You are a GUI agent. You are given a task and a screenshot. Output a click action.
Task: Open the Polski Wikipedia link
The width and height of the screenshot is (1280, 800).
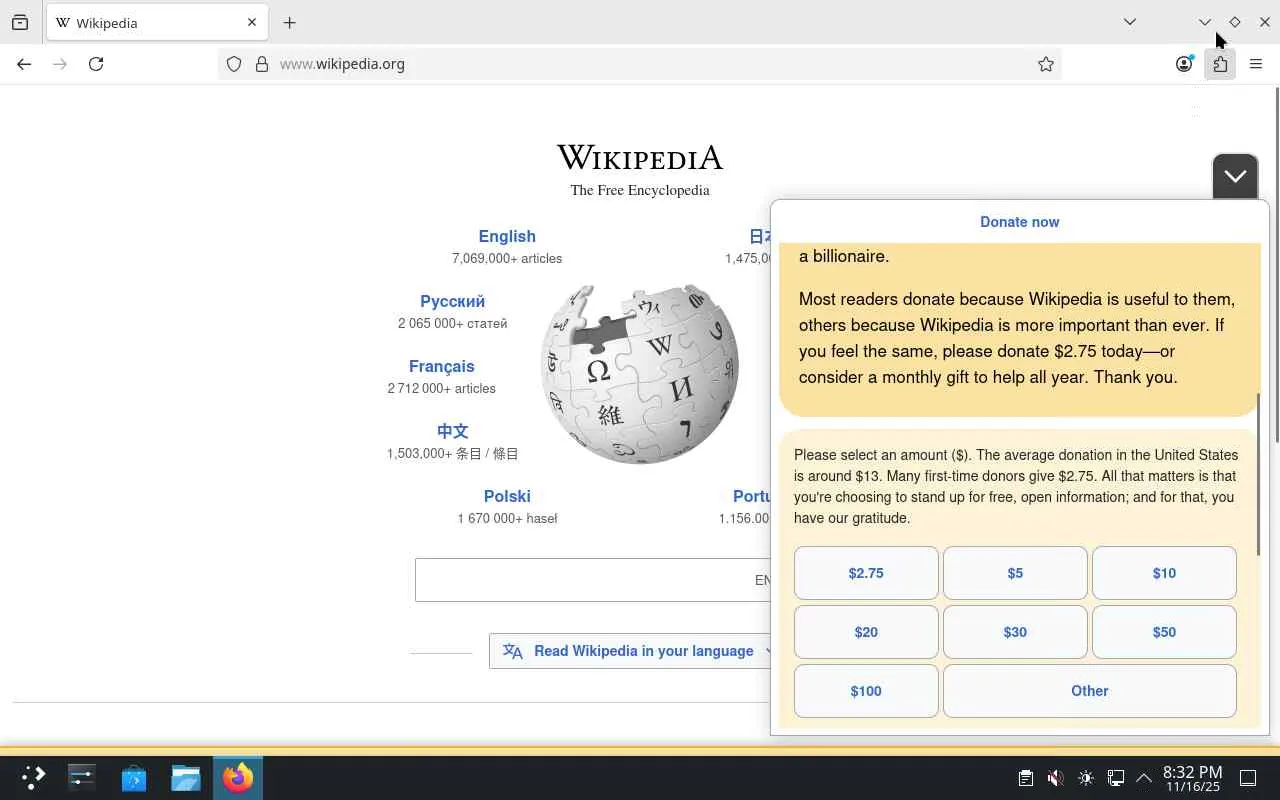507,497
